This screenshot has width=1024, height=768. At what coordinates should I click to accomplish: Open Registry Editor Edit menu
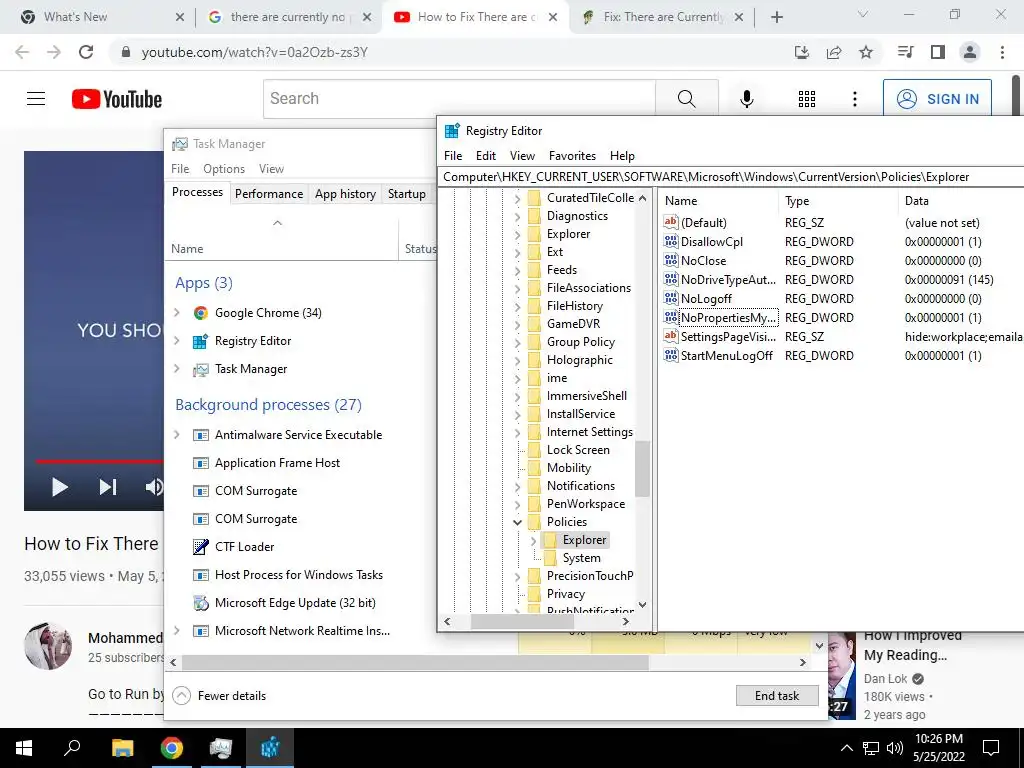pos(485,155)
